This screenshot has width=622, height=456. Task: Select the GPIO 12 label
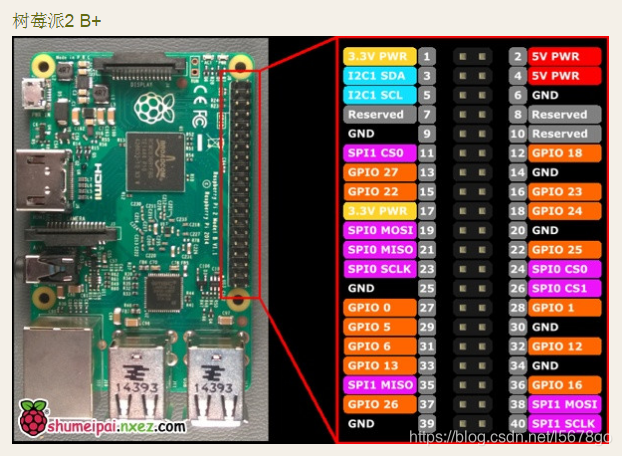click(x=564, y=347)
